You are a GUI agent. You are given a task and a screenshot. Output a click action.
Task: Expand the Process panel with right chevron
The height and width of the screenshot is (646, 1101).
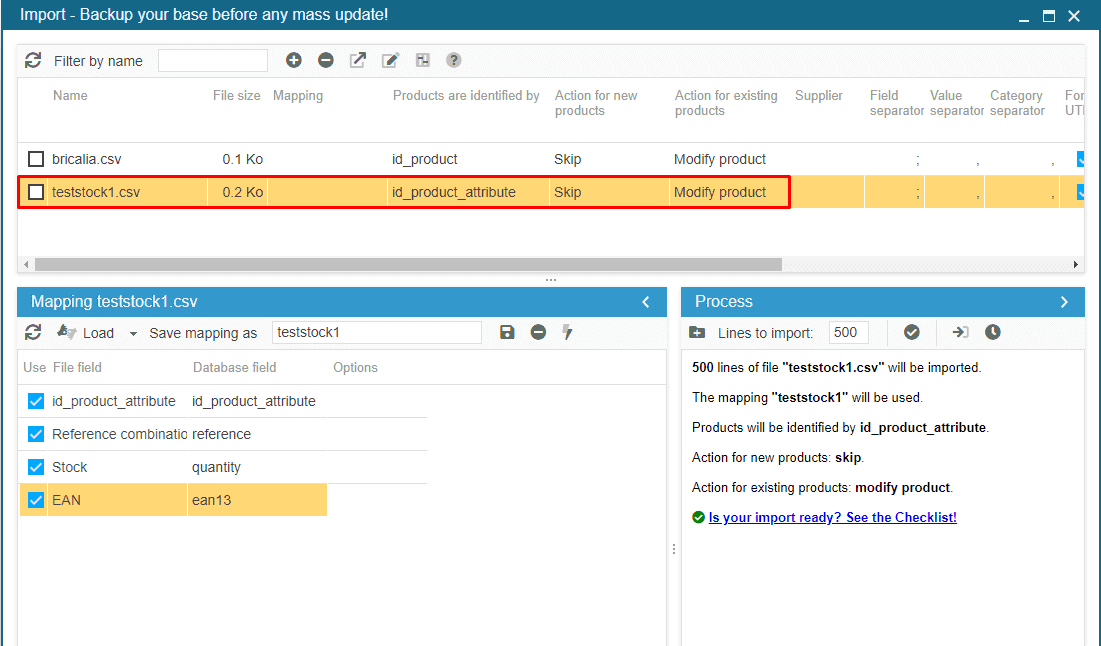(1064, 302)
